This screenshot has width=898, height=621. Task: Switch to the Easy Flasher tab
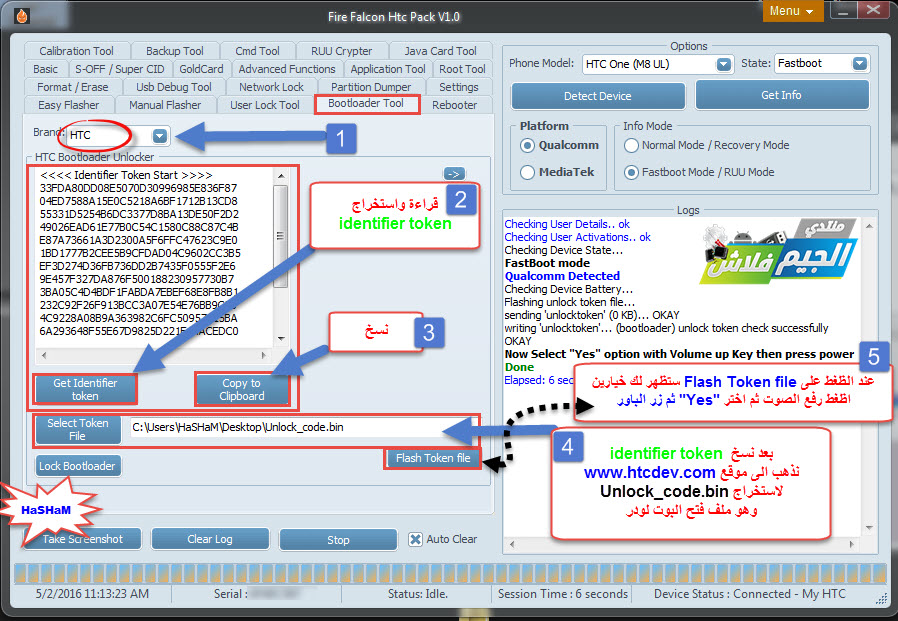pyautogui.click(x=68, y=105)
